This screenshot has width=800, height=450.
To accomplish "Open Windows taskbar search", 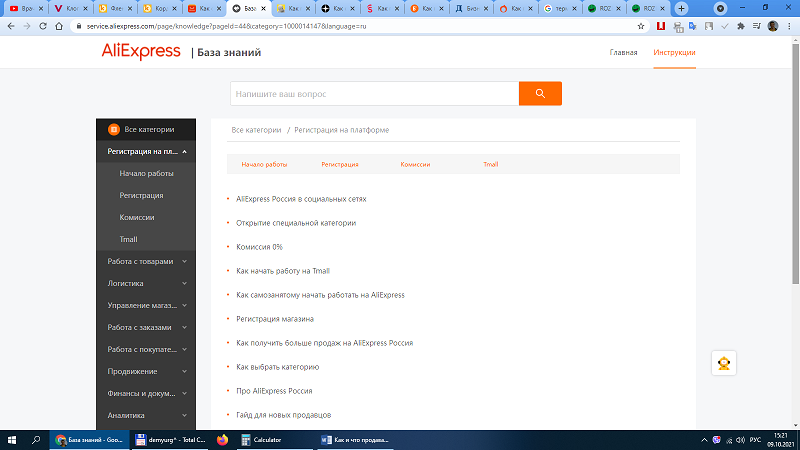I will pyautogui.click(x=36, y=440).
